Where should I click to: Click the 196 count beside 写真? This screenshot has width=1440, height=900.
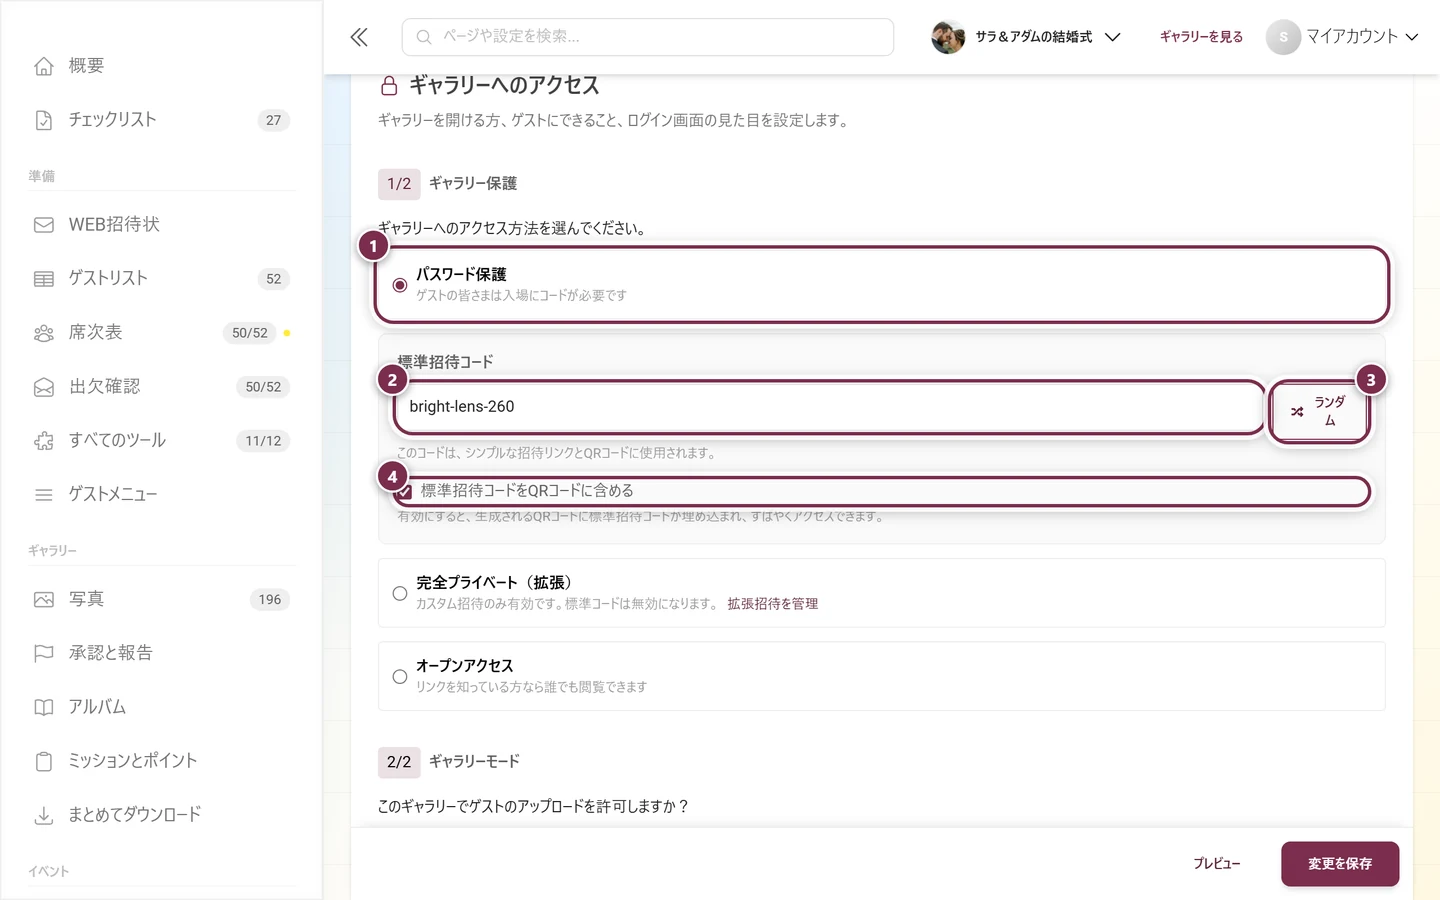click(x=270, y=600)
